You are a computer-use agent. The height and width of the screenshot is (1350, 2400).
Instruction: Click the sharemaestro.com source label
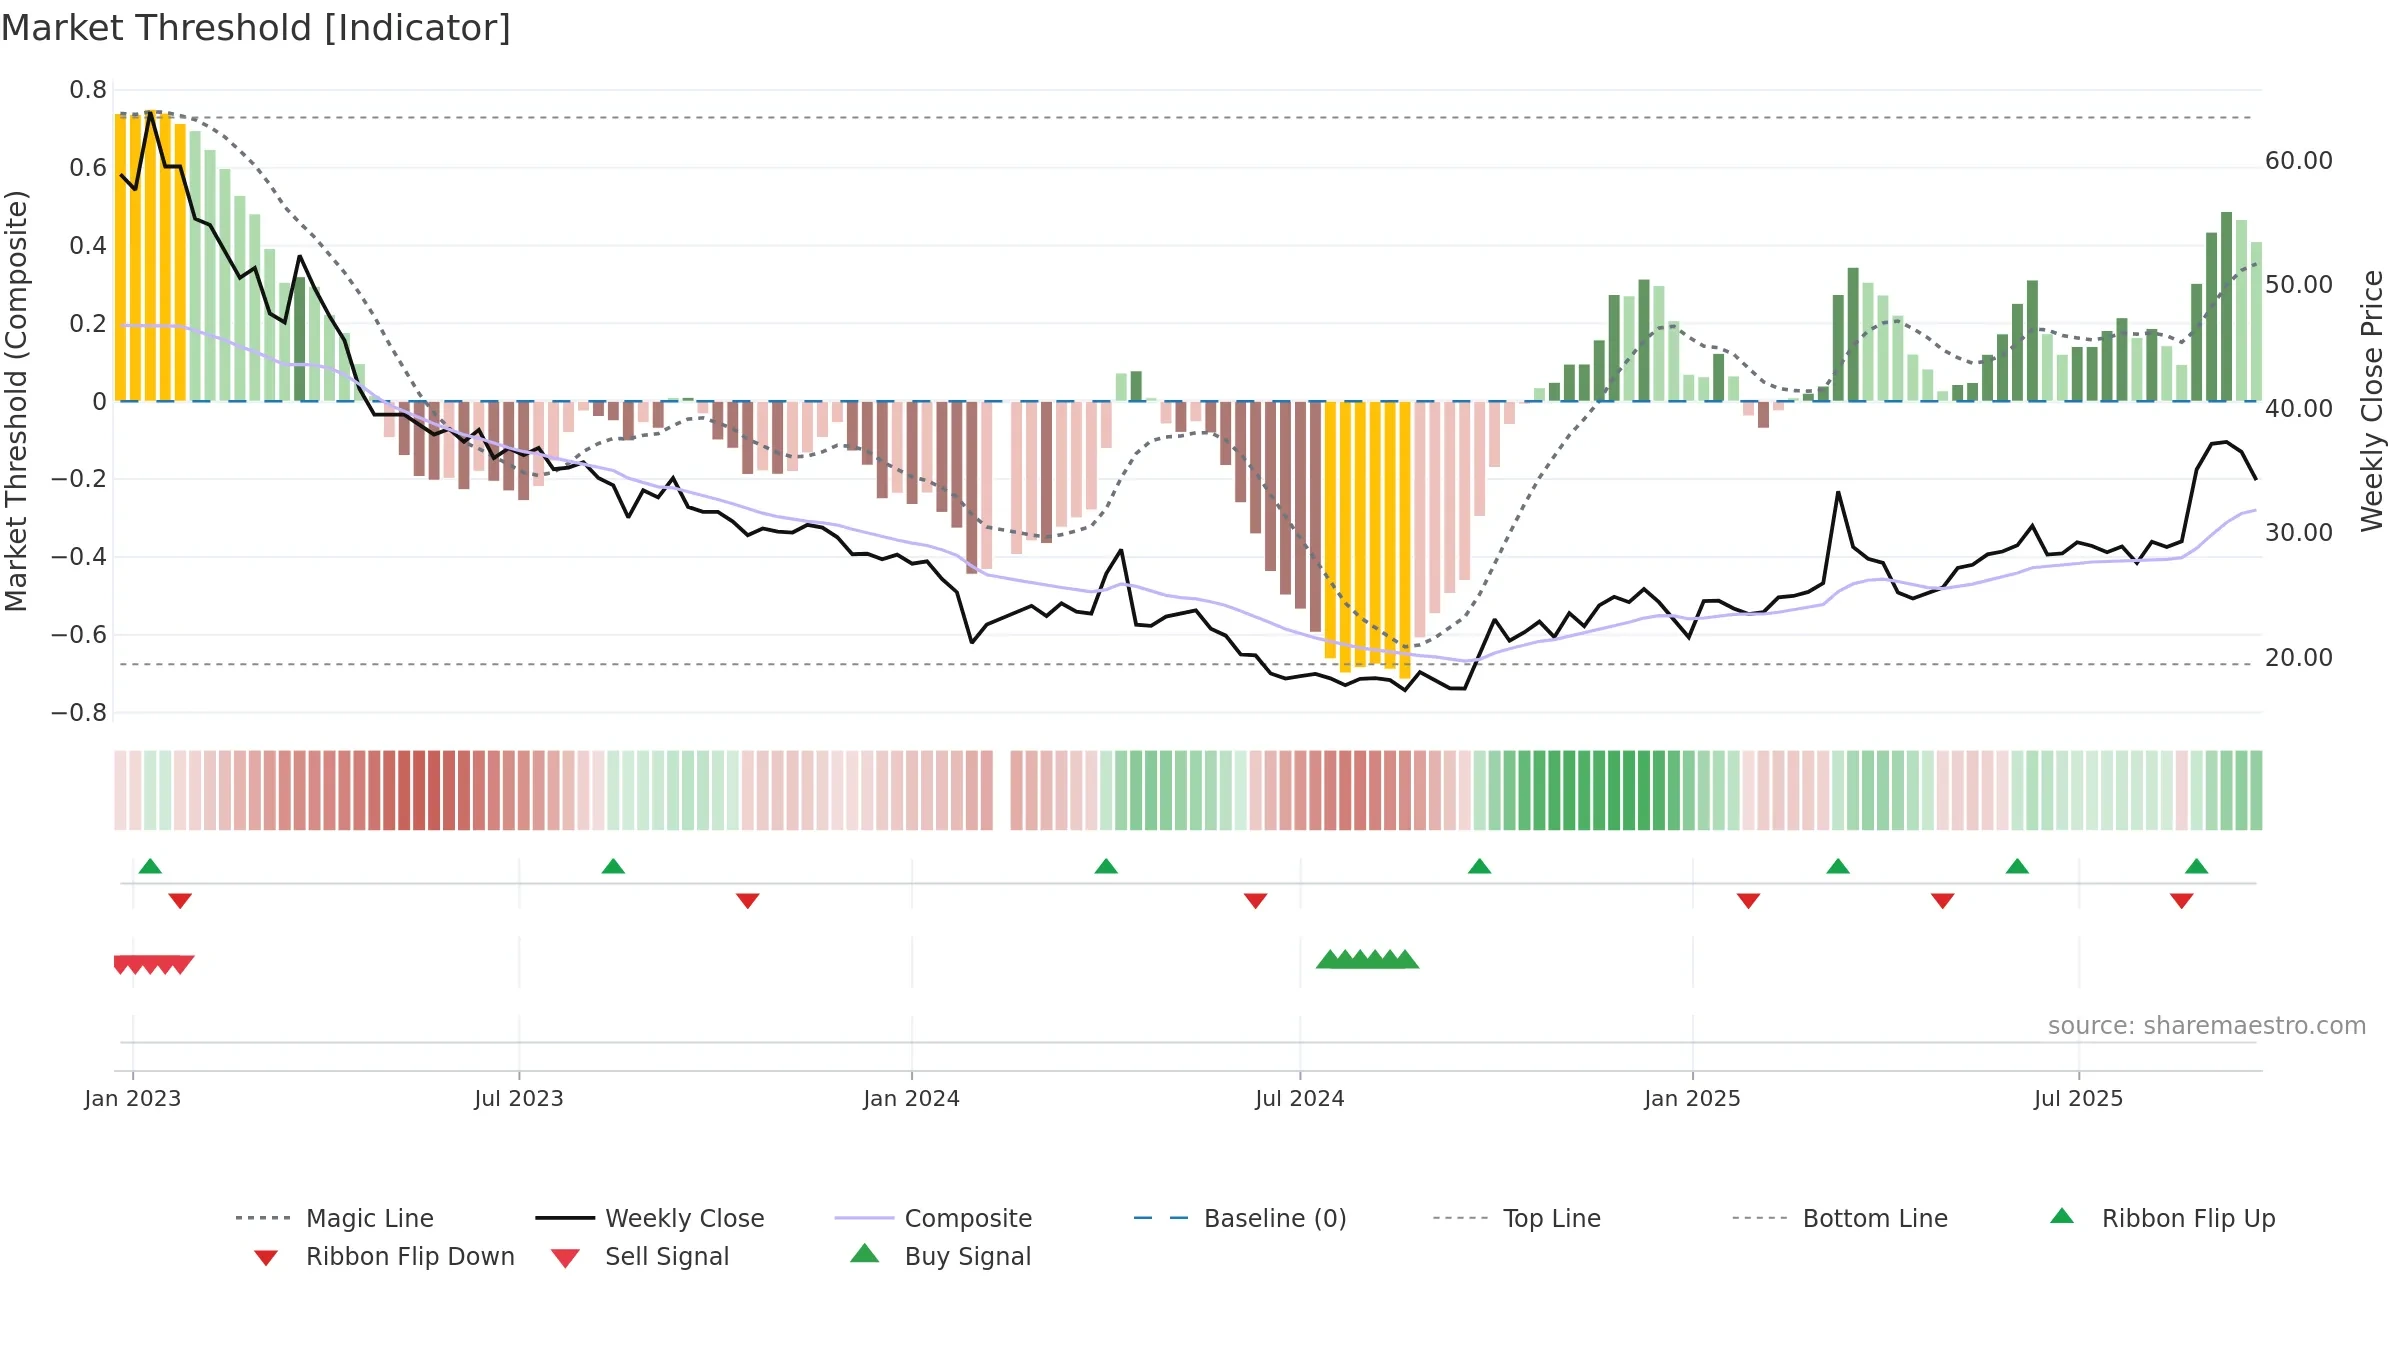point(2206,1025)
